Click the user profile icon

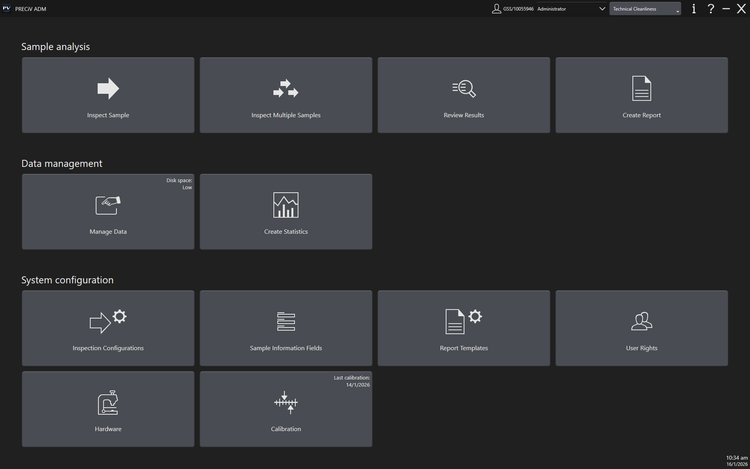point(496,9)
